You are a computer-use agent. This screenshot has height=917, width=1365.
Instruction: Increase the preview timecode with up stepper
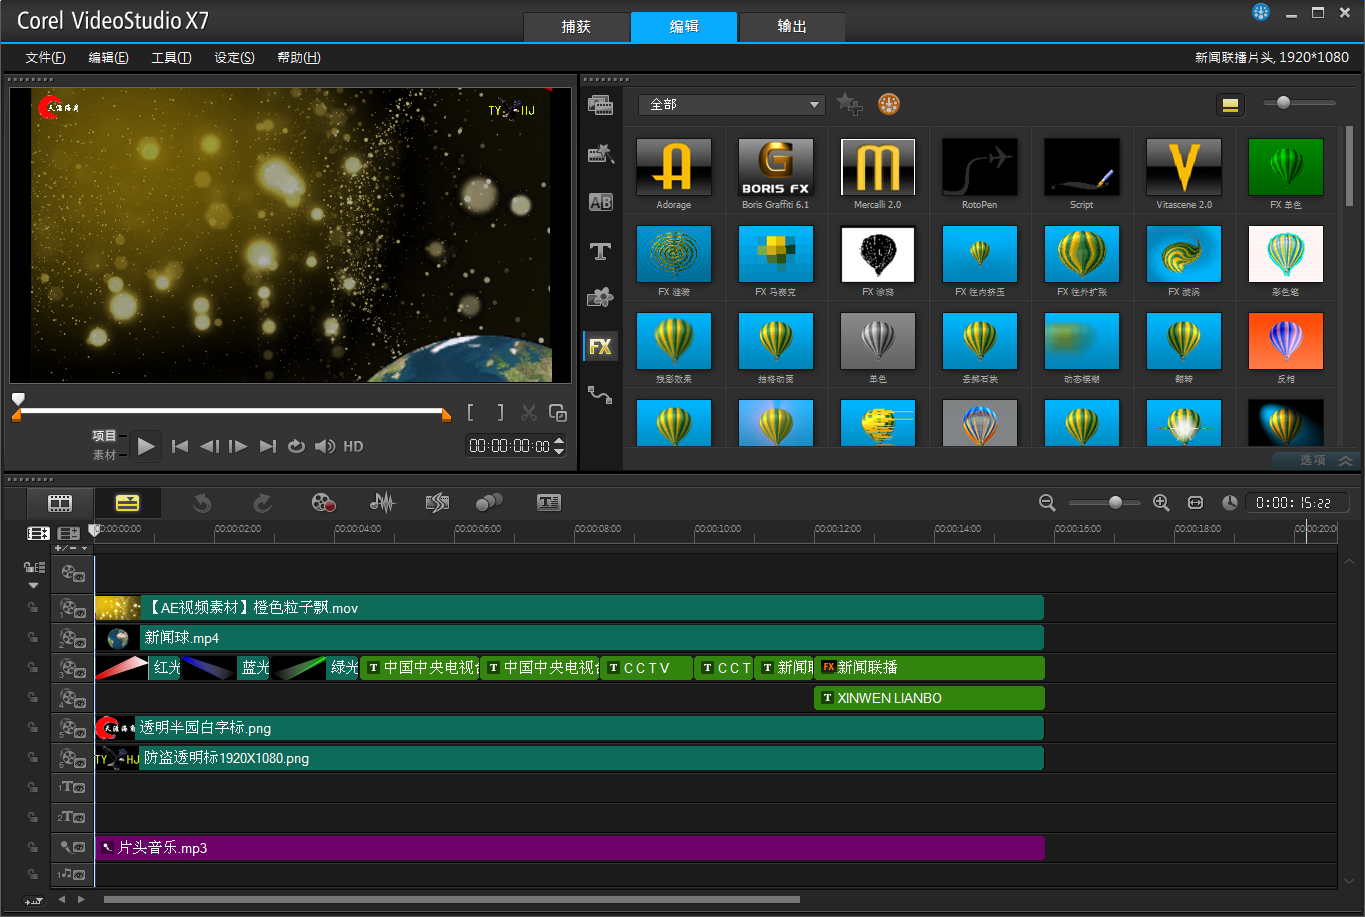[559, 441]
